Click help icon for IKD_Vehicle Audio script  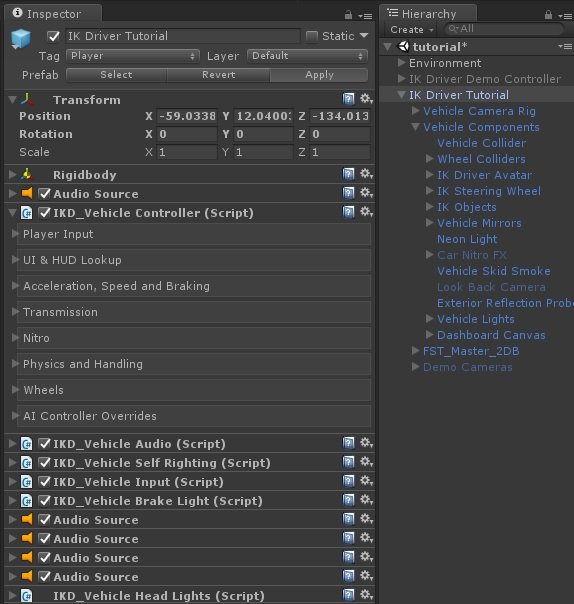(348, 443)
